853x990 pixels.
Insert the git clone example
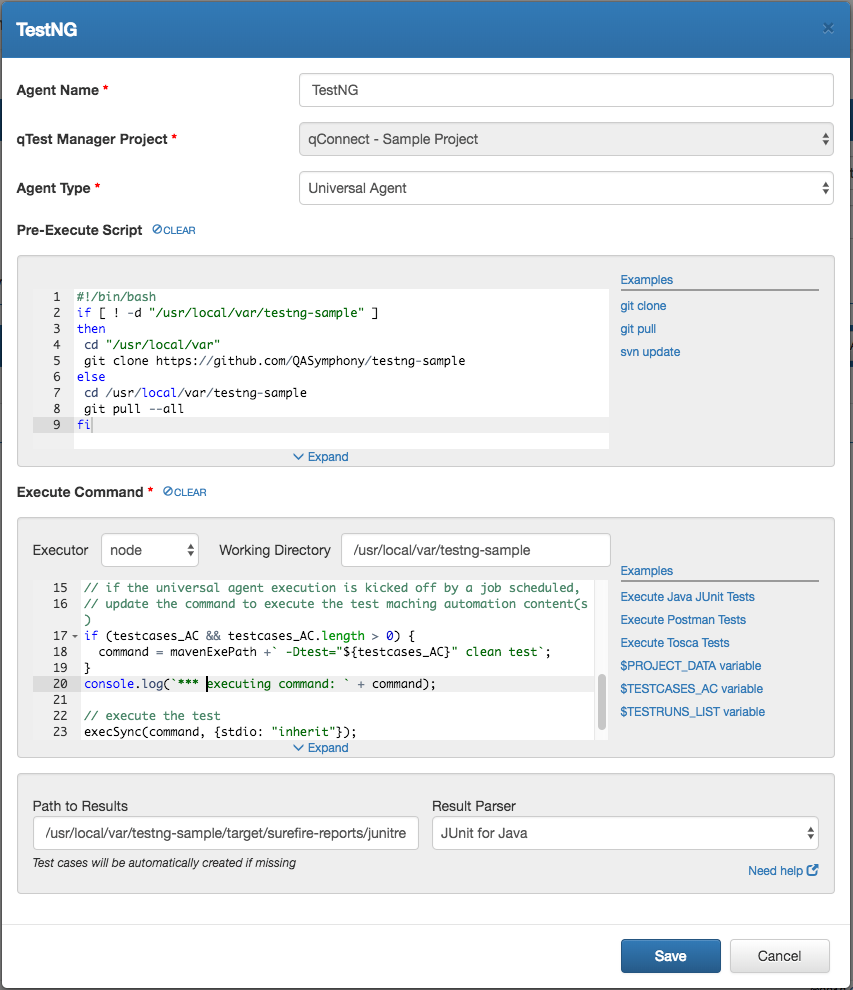(x=643, y=306)
